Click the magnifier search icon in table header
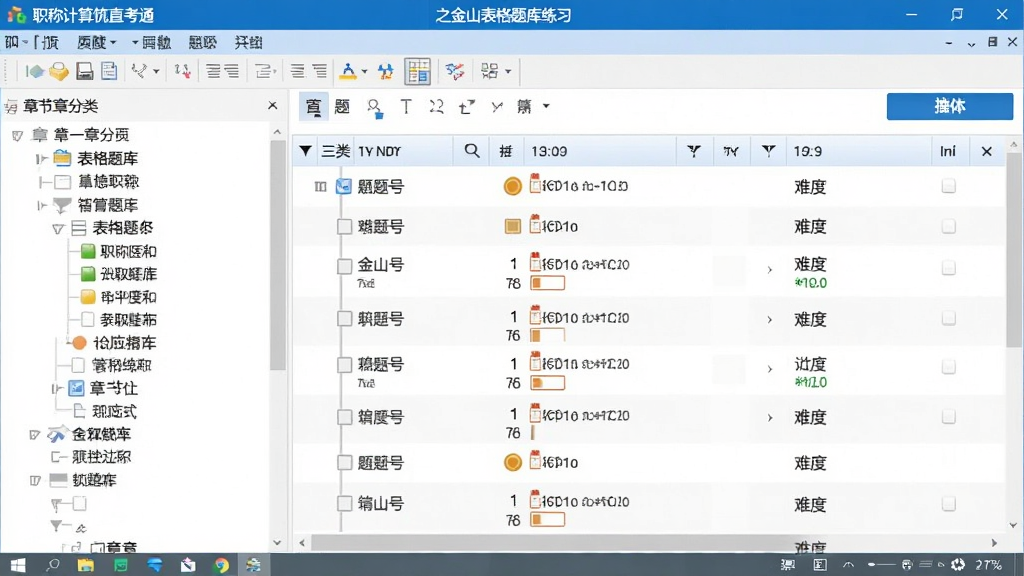Screen dimensions: 1024x576 pos(472,151)
